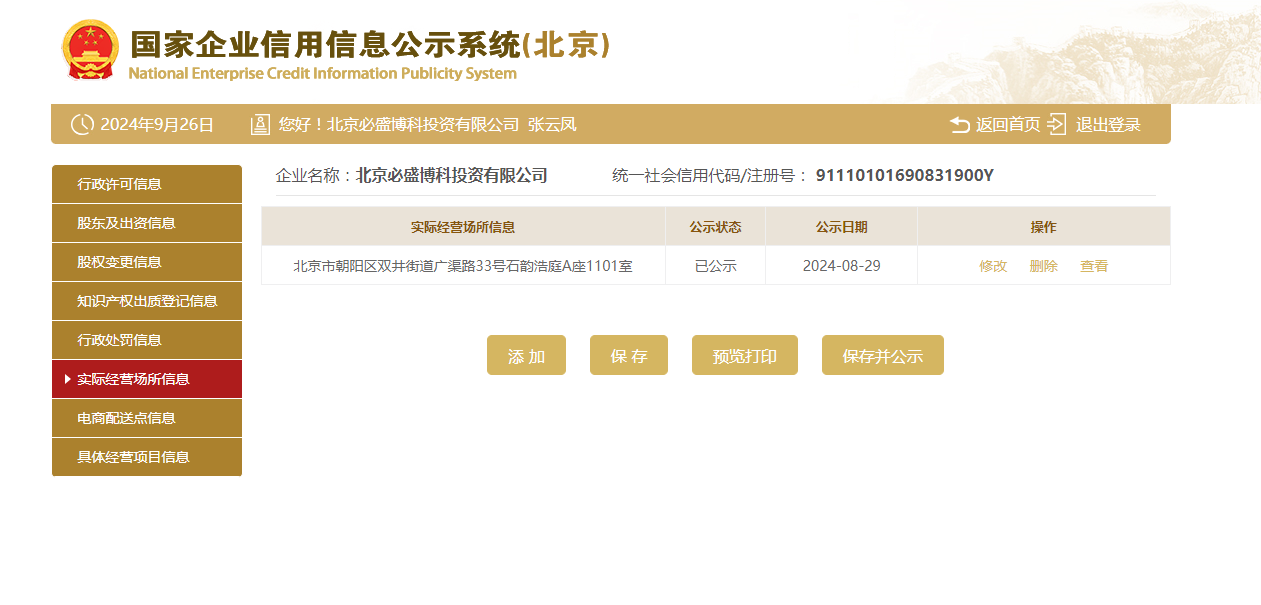Click the 添加 button
1261x605 pixels.
pyautogui.click(x=526, y=355)
